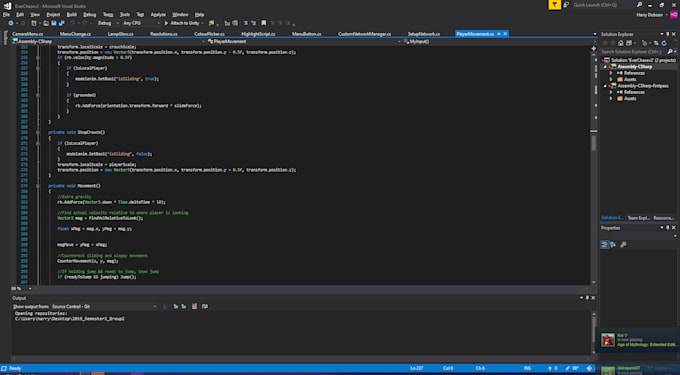Click the Save file icon

(54, 23)
